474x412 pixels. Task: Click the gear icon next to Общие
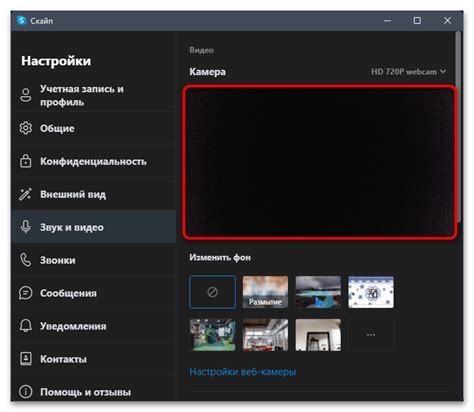coord(26,128)
